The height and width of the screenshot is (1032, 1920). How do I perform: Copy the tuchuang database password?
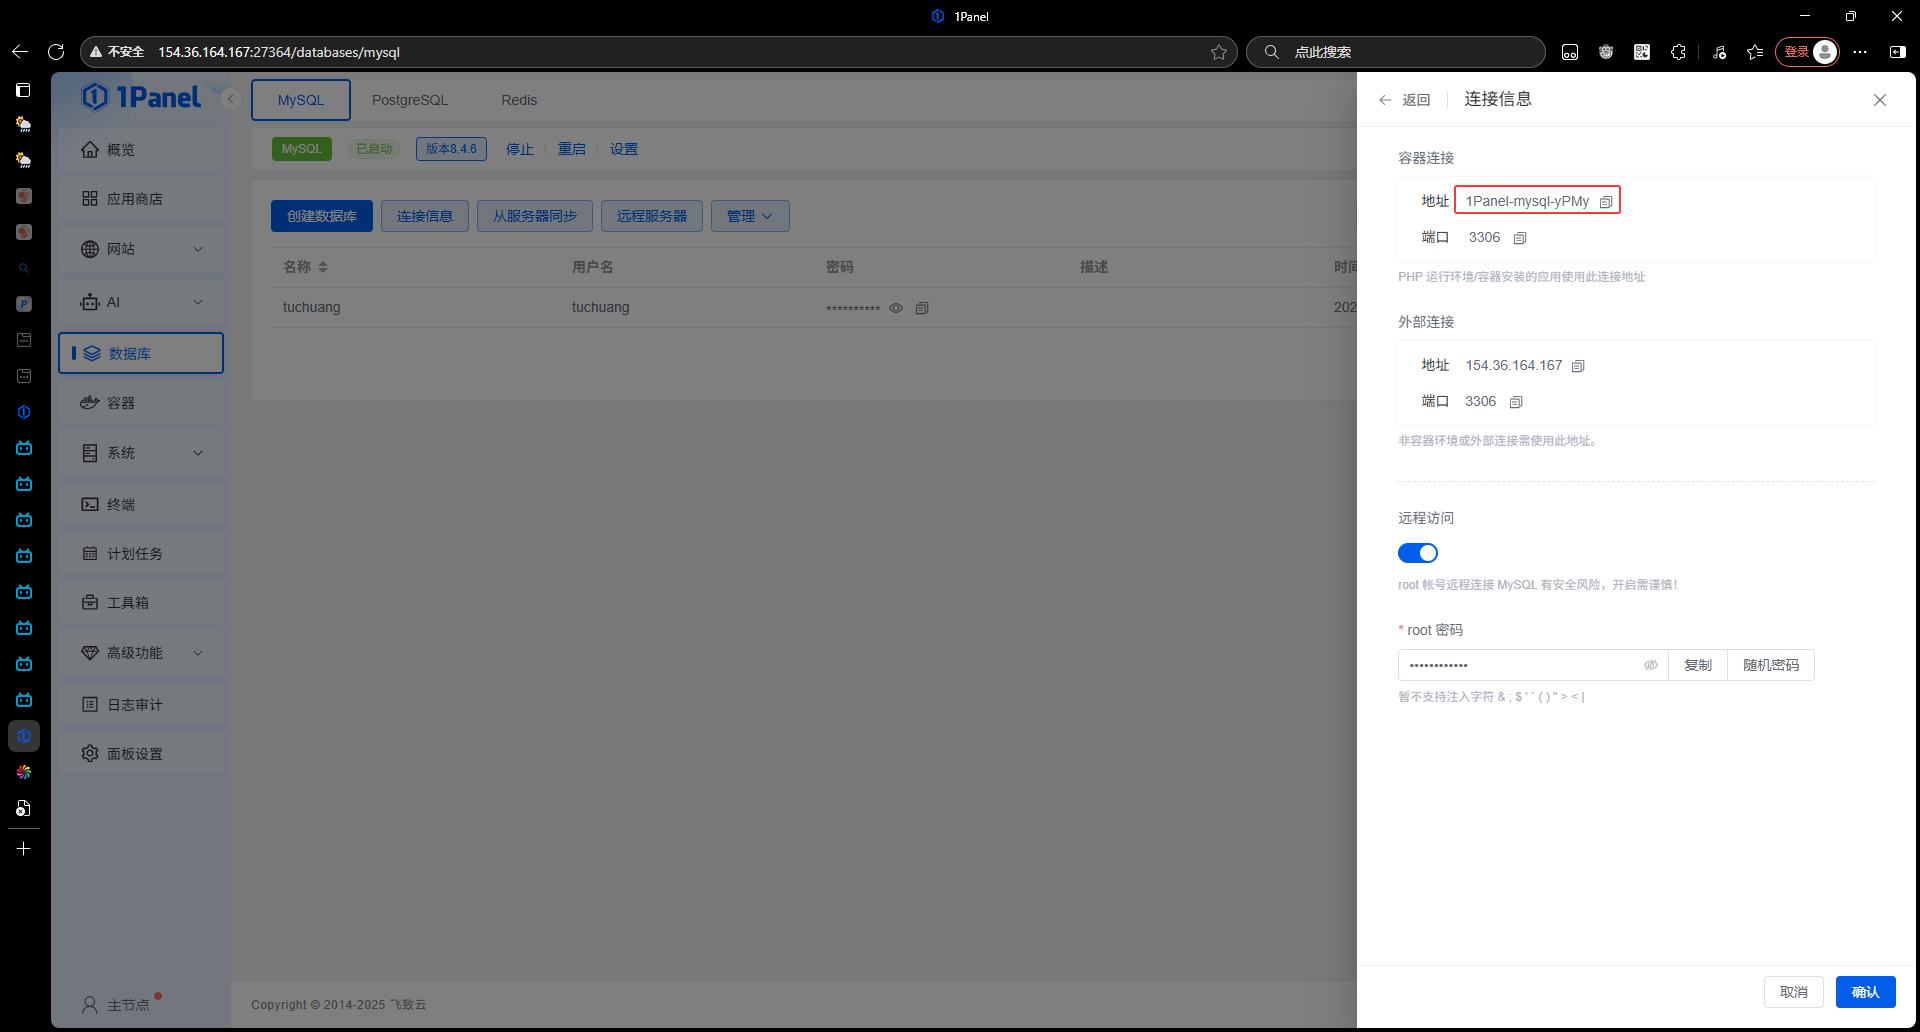click(922, 308)
